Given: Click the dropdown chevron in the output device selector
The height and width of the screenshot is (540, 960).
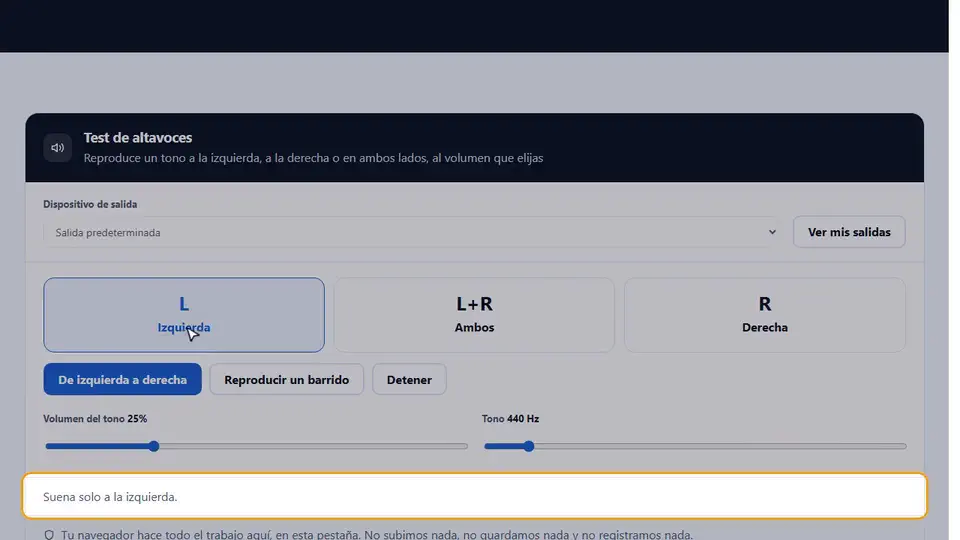Looking at the screenshot, I should point(772,232).
